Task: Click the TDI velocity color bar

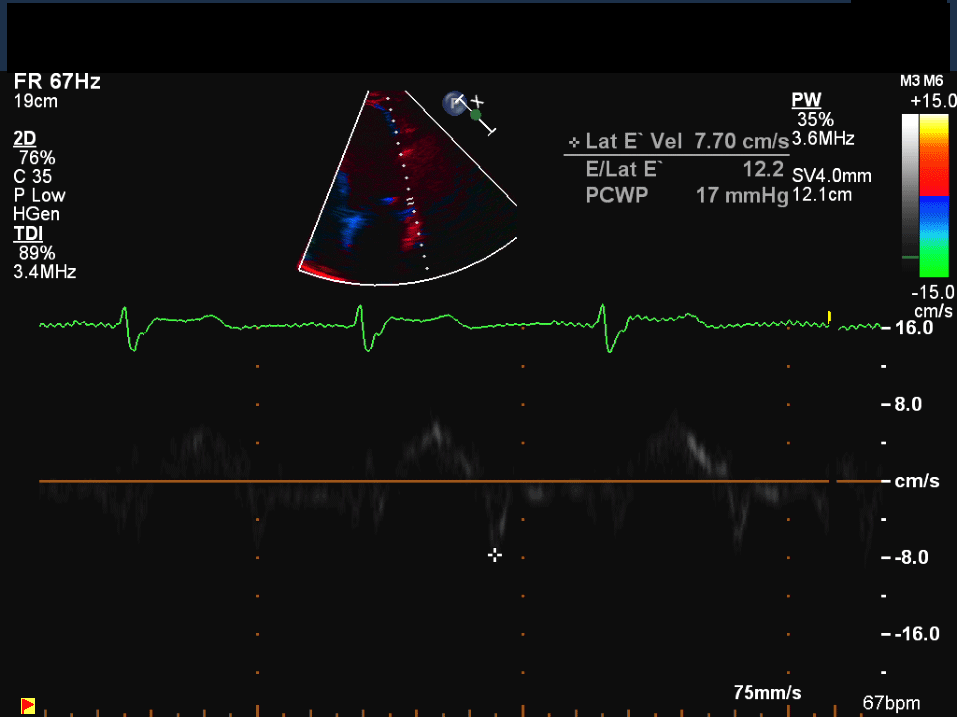Action: (x=933, y=194)
